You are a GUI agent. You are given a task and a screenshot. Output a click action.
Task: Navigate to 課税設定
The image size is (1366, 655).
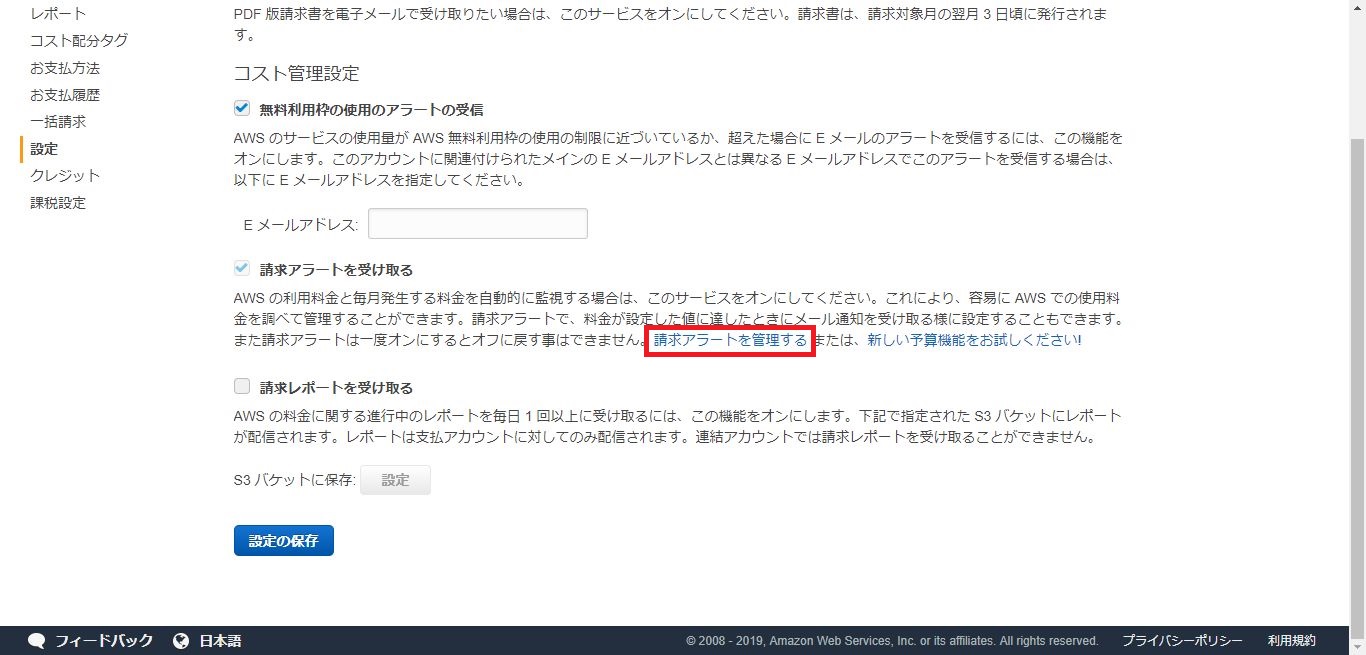58,203
